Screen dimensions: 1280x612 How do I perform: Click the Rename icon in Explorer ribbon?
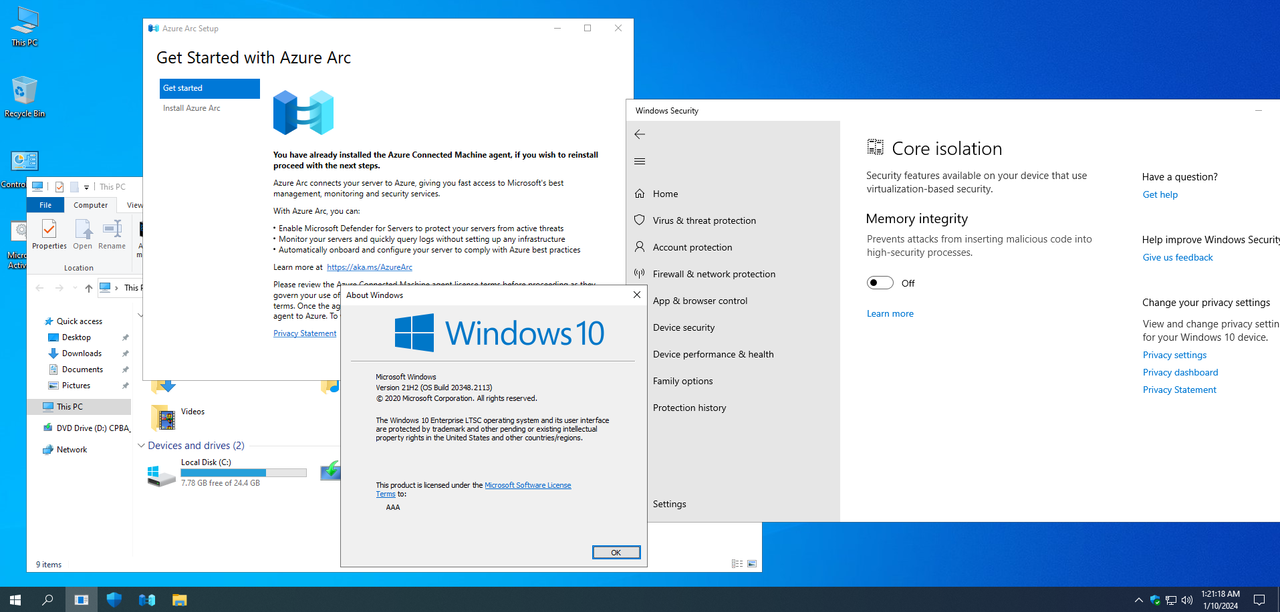click(112, 234)
